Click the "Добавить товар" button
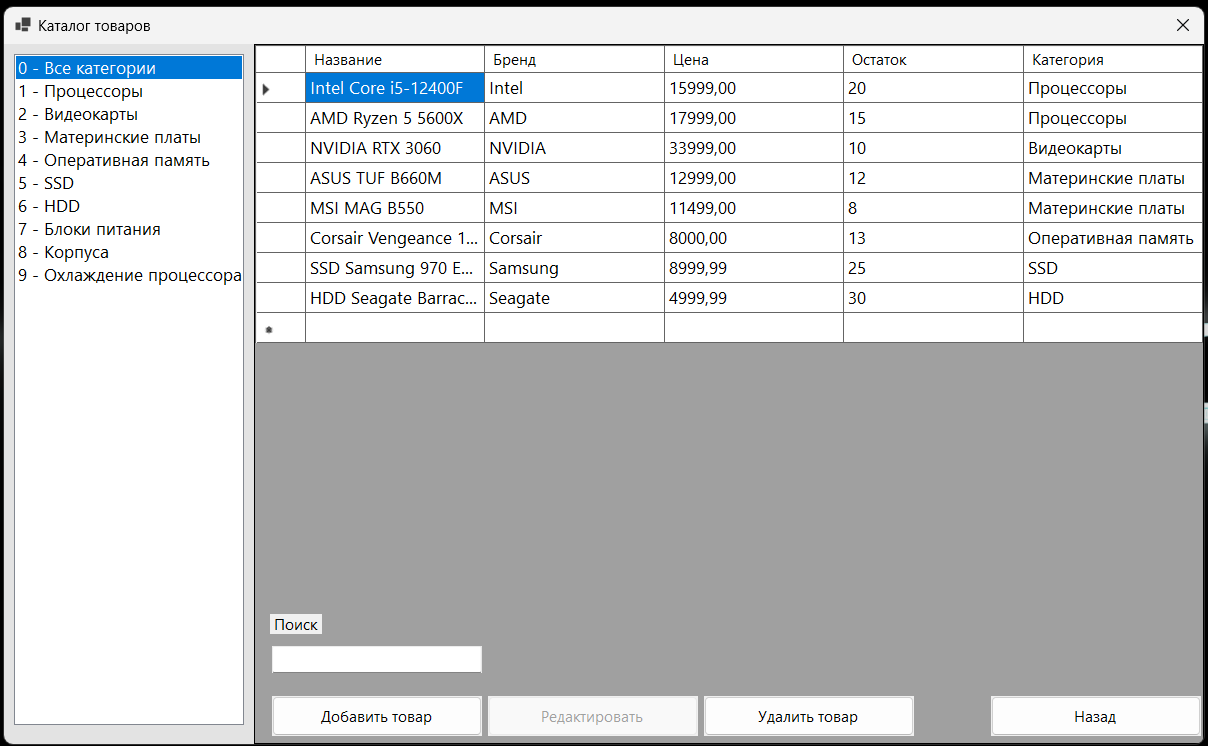This screenshot has width=1208, height=746. tap(376, 716)
